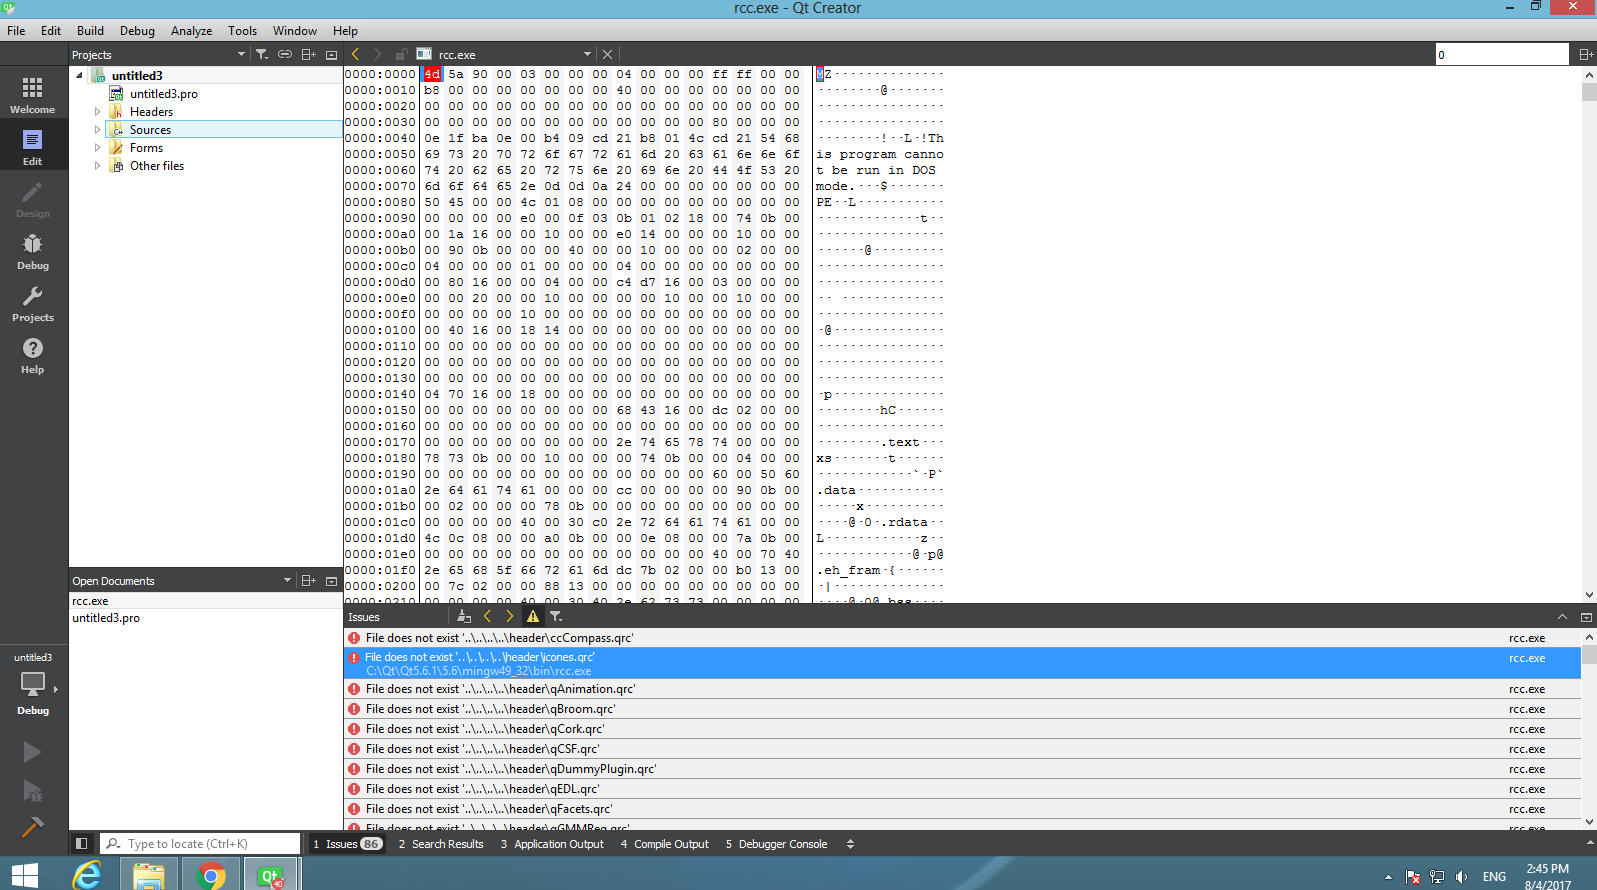Go to previous issue in Issues pane
Image resolution: width=1597 pixels, height=890 pixels.
(487, 616)
